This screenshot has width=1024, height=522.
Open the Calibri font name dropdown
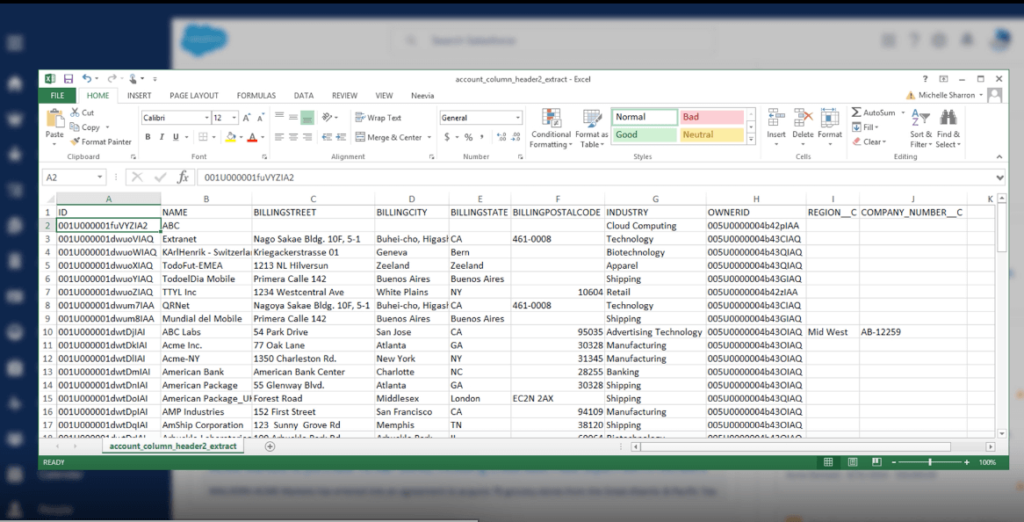tap(206, 118)
